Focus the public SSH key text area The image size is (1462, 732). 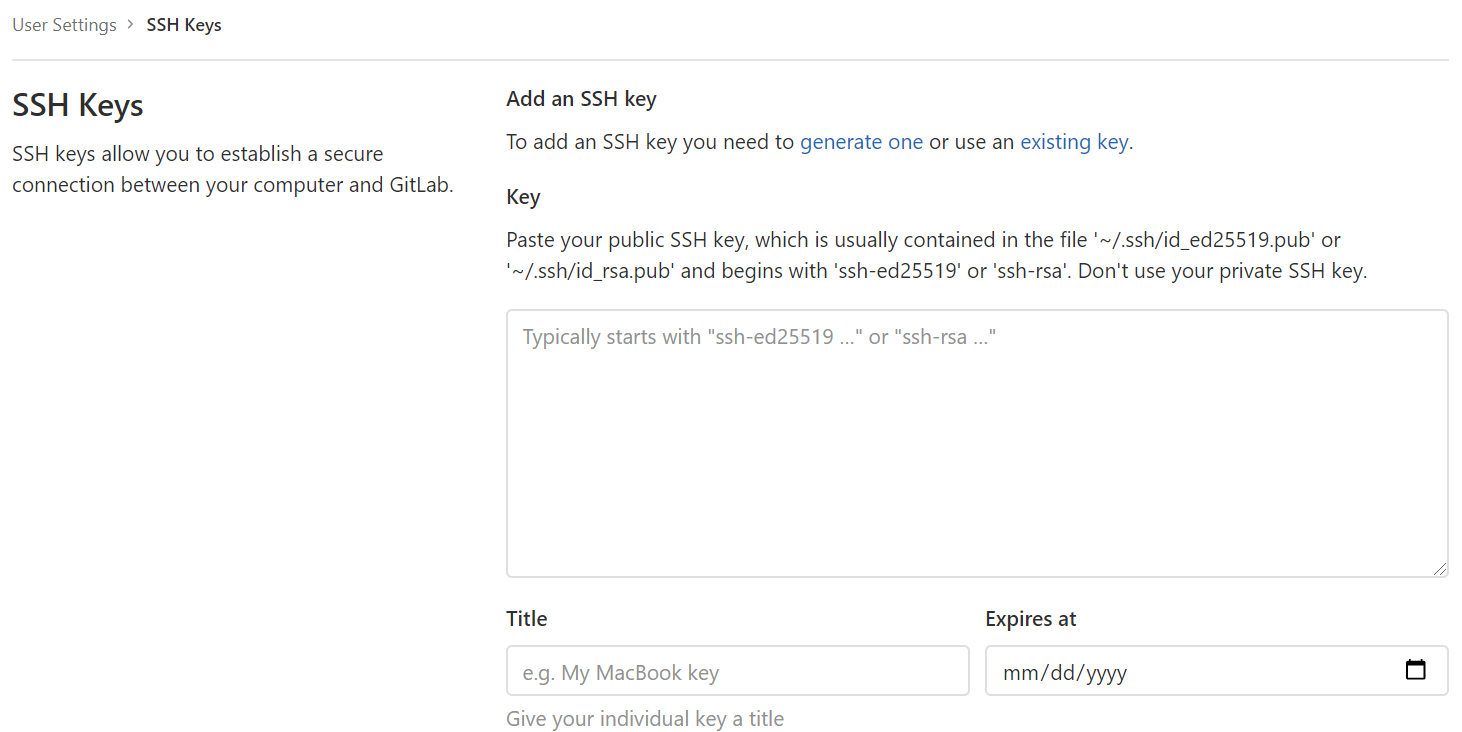(976, 443)
